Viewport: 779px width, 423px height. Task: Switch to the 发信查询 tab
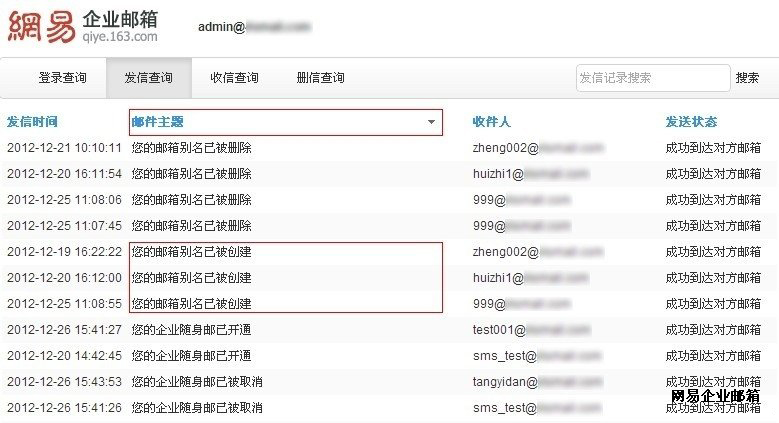coord(149,78)
